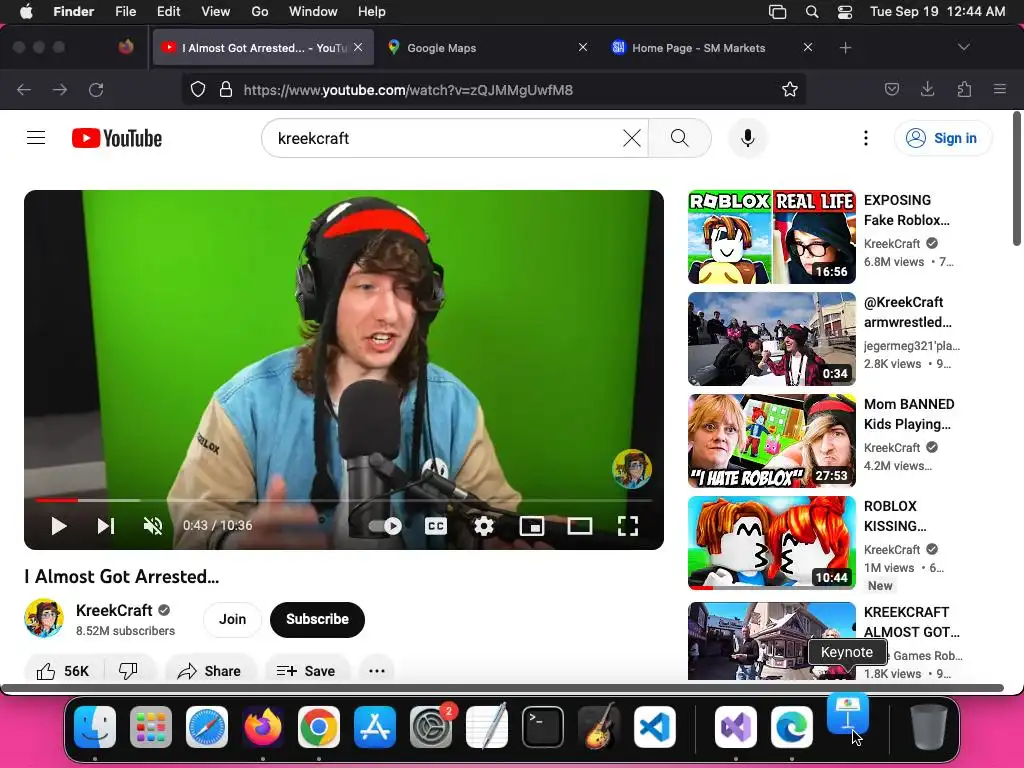Image resolution: width=1024 pixels, height=768 pixels.
Task: Open Spotlight search in menu bar
Action: coord(812,12)
